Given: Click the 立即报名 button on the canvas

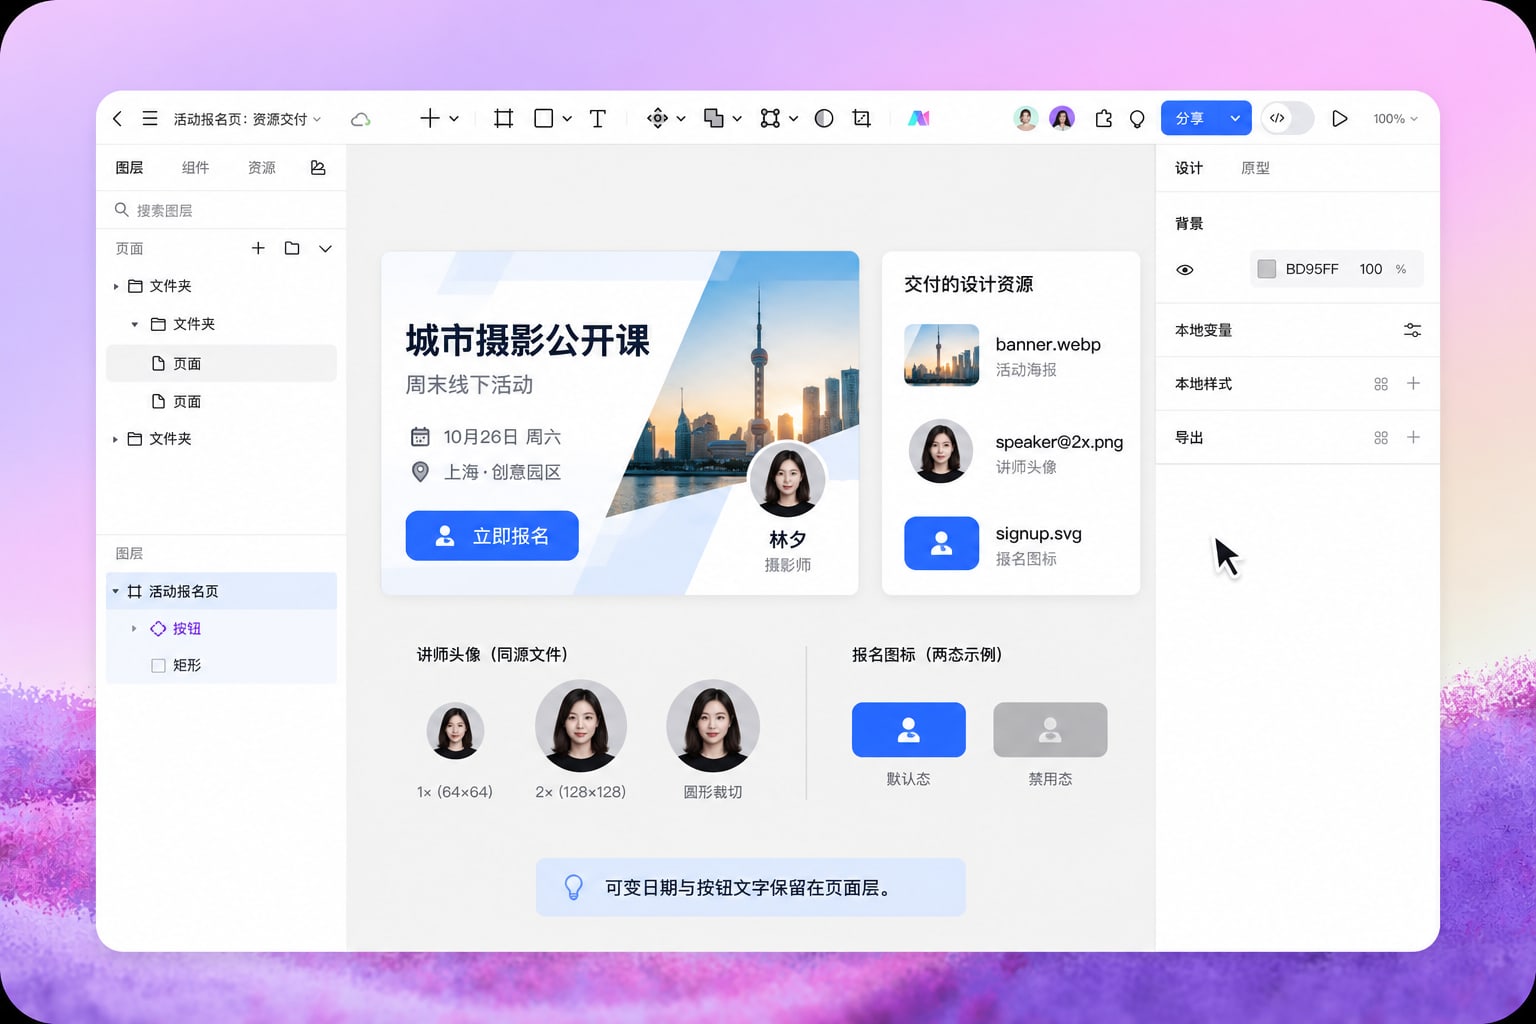Looking at the screenshot, I should coord(492,536).
